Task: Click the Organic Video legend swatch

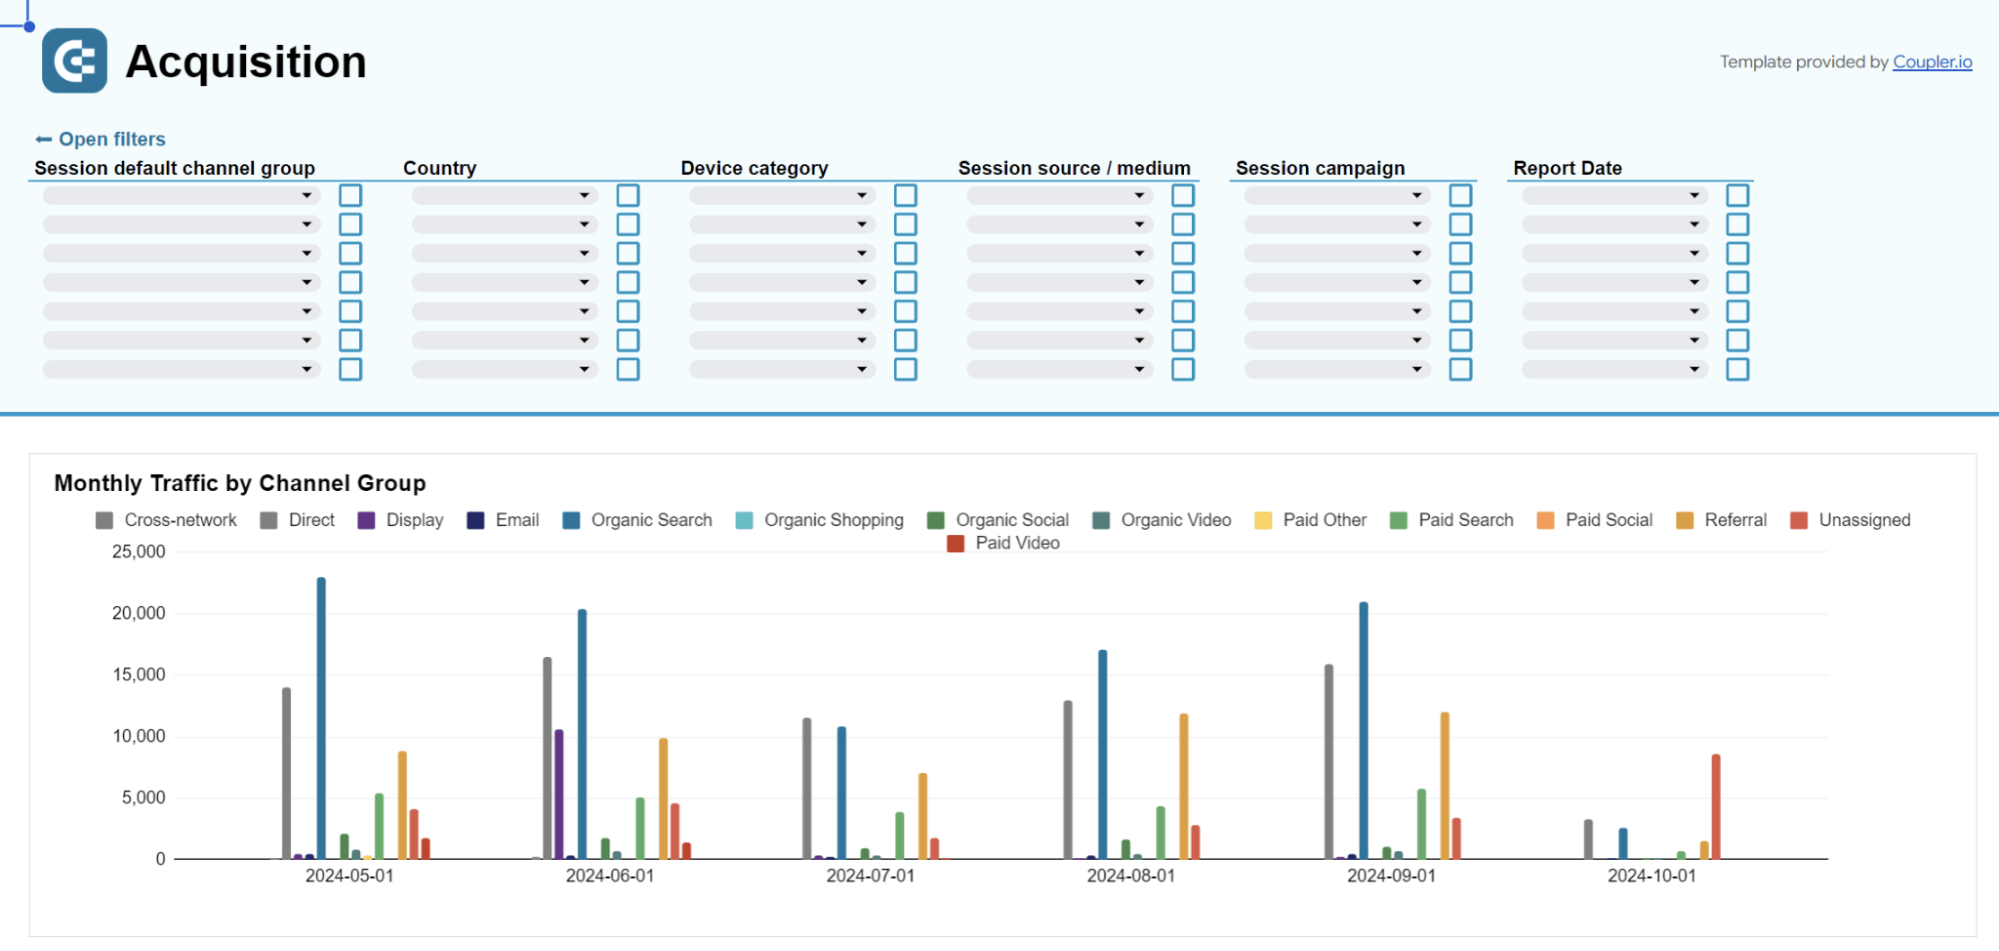Action: (1101, 520)
